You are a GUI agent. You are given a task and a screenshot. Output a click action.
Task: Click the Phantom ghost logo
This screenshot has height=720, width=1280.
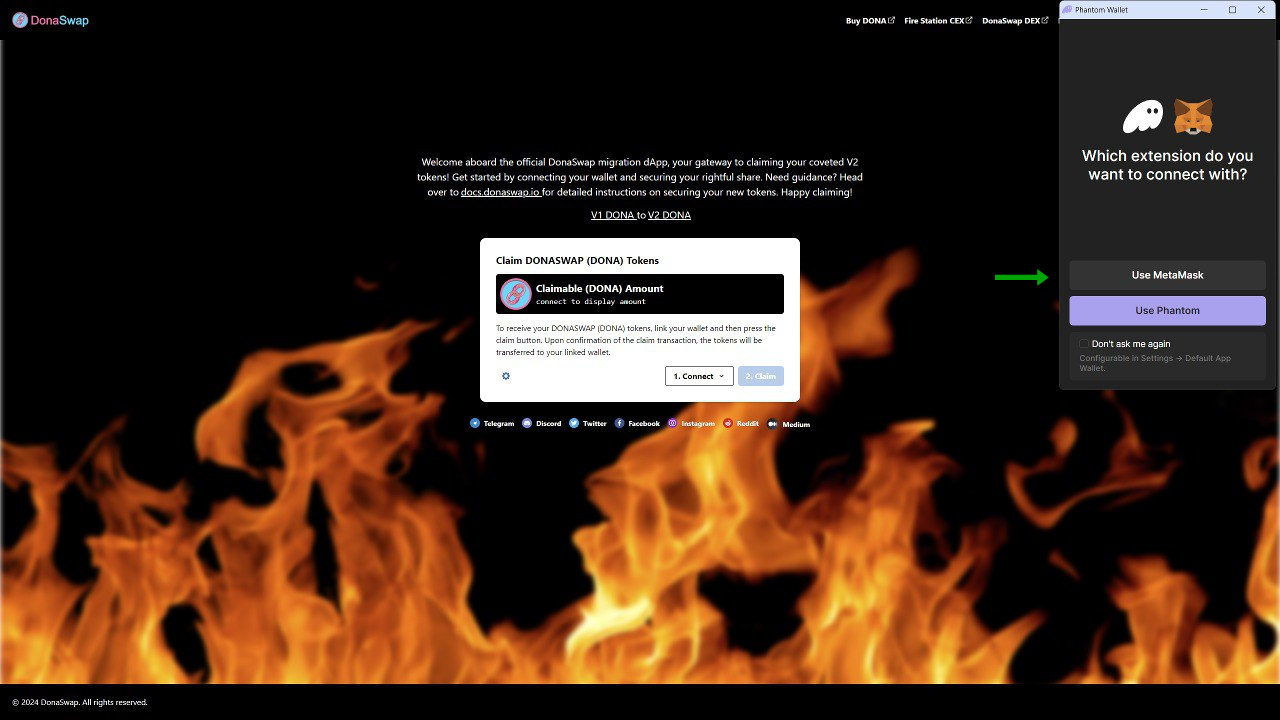[x=1143, y=117]
